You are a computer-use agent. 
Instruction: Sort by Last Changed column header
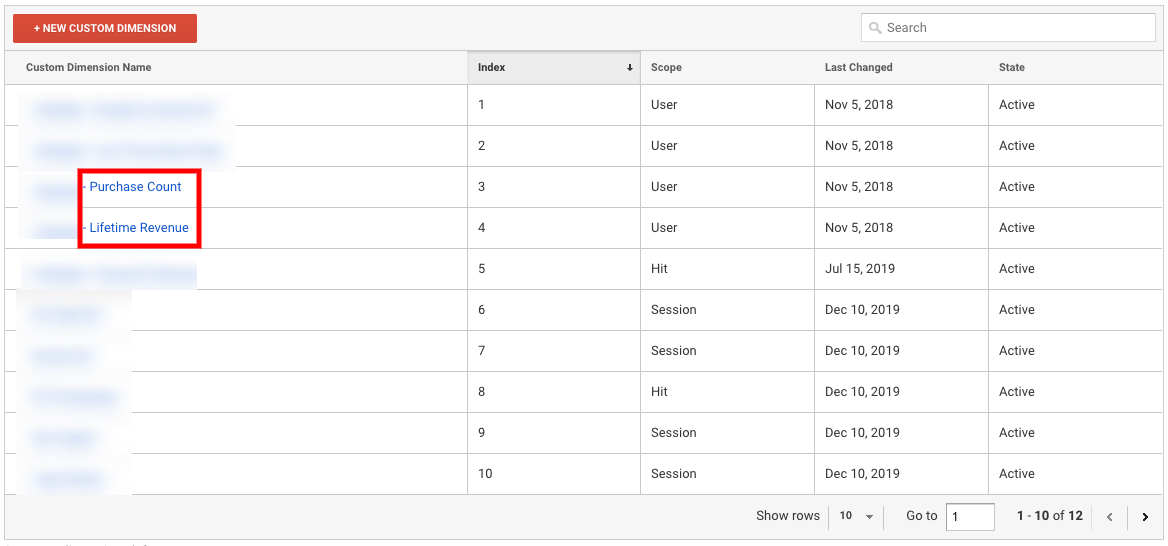click(858, 68)
